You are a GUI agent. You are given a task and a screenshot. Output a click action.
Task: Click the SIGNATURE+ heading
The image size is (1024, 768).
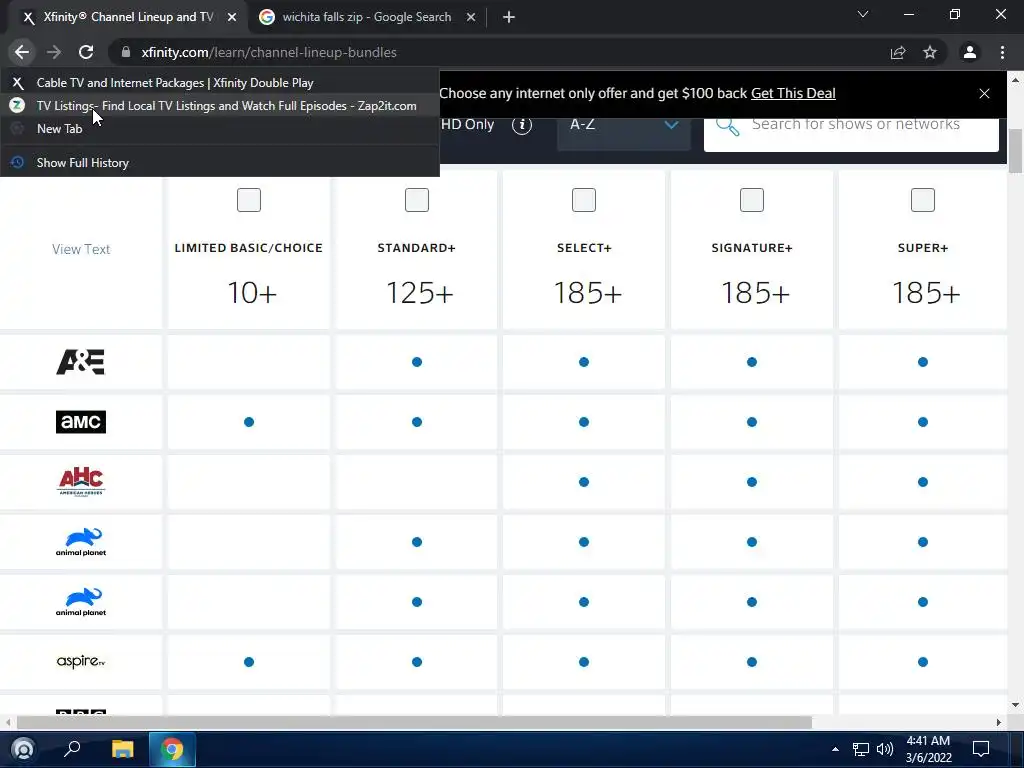tap(752, 248)
